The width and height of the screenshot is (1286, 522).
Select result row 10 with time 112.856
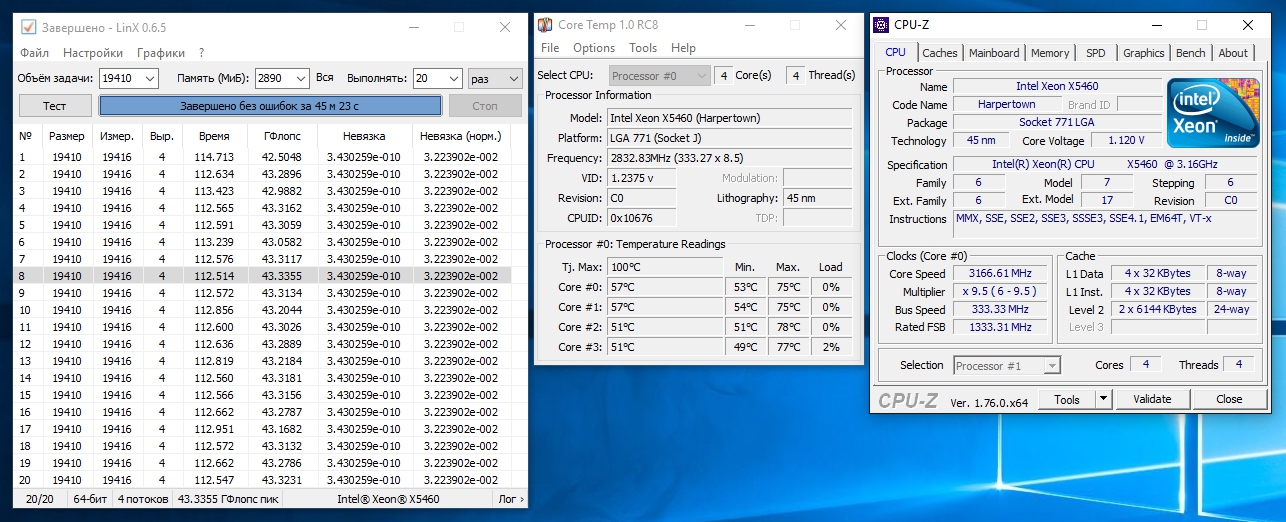pos(264,310)
